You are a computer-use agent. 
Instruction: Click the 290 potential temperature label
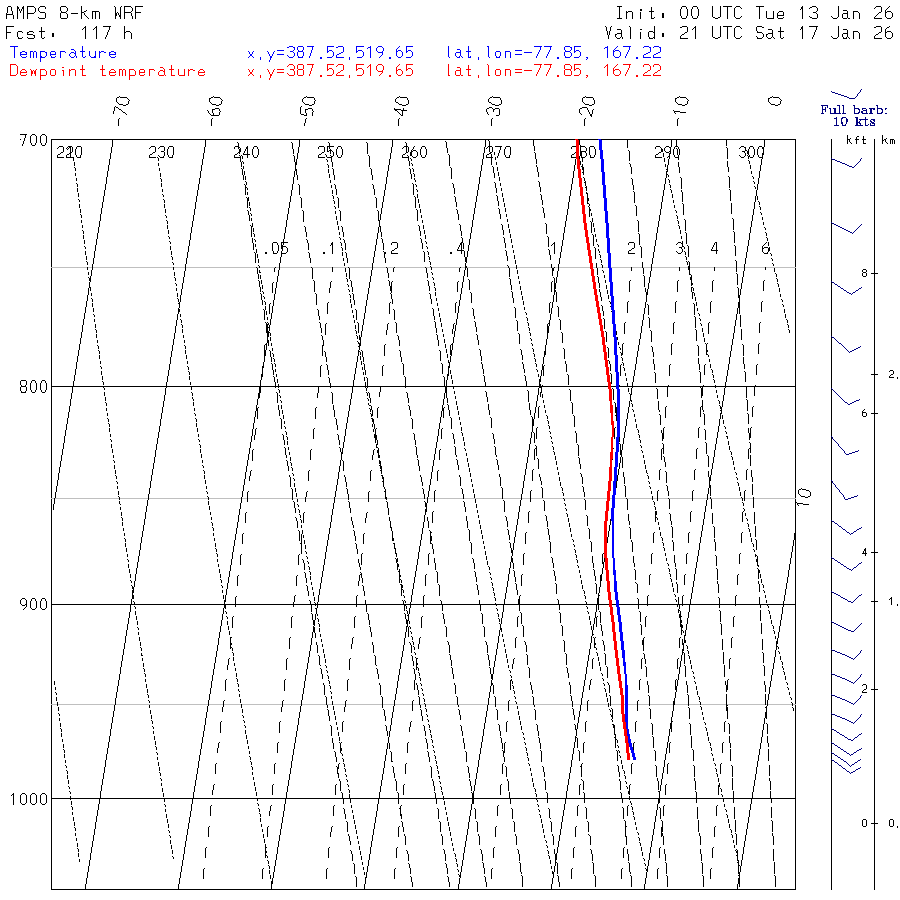click(x=667, y=153)
